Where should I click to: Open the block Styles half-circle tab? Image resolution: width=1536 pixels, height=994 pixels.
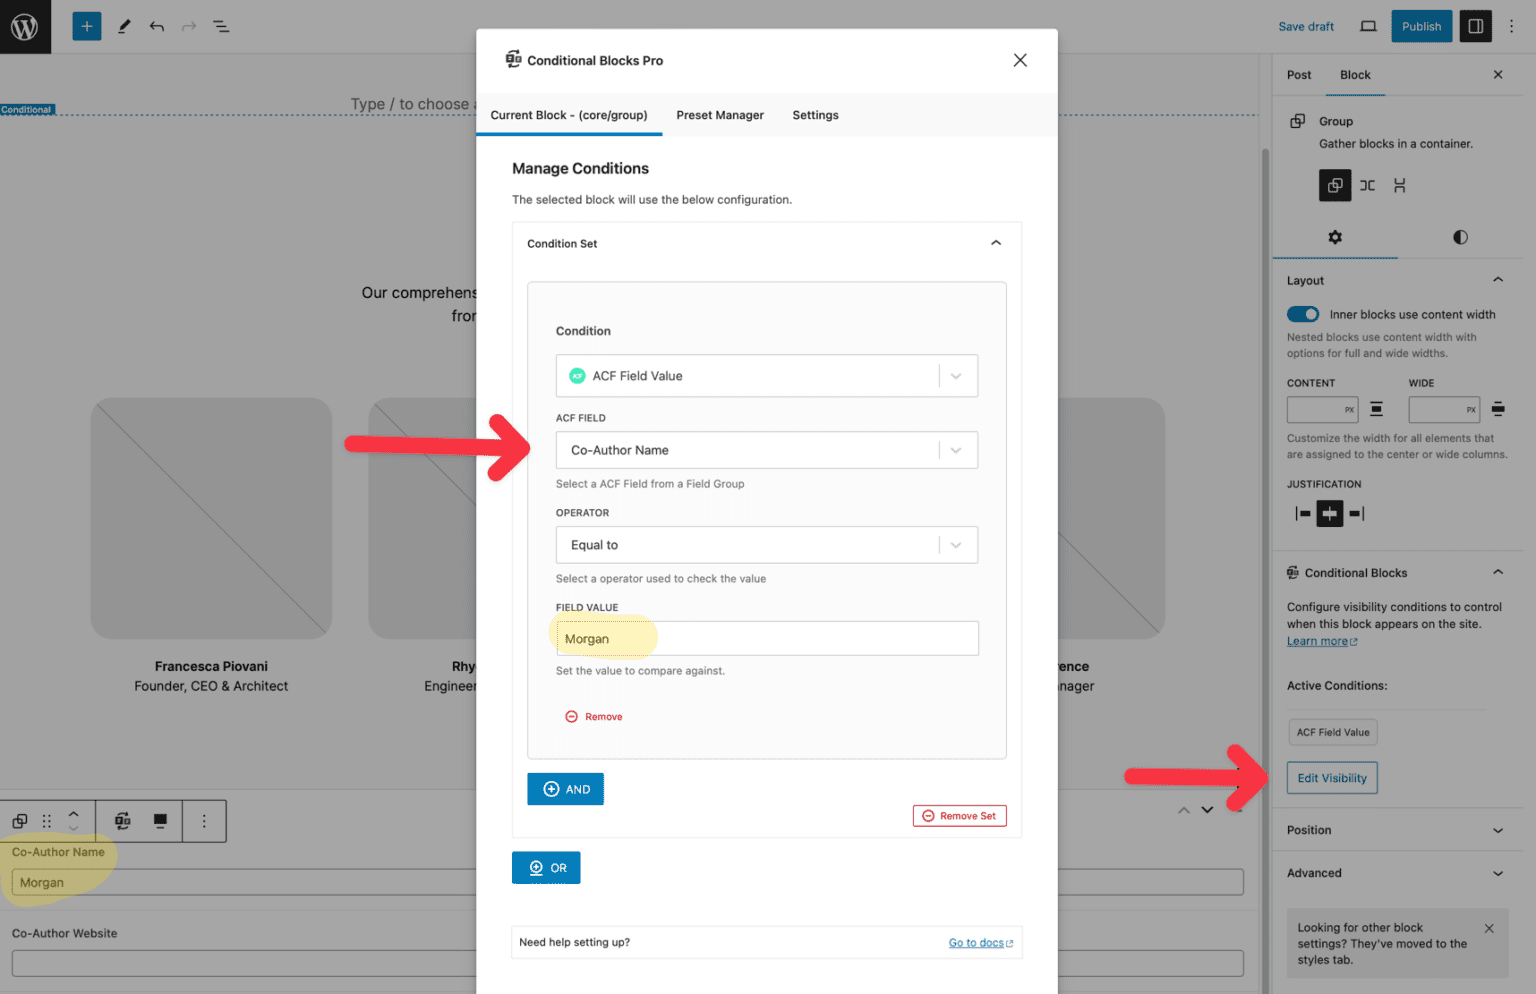(x=1460, y=237)
